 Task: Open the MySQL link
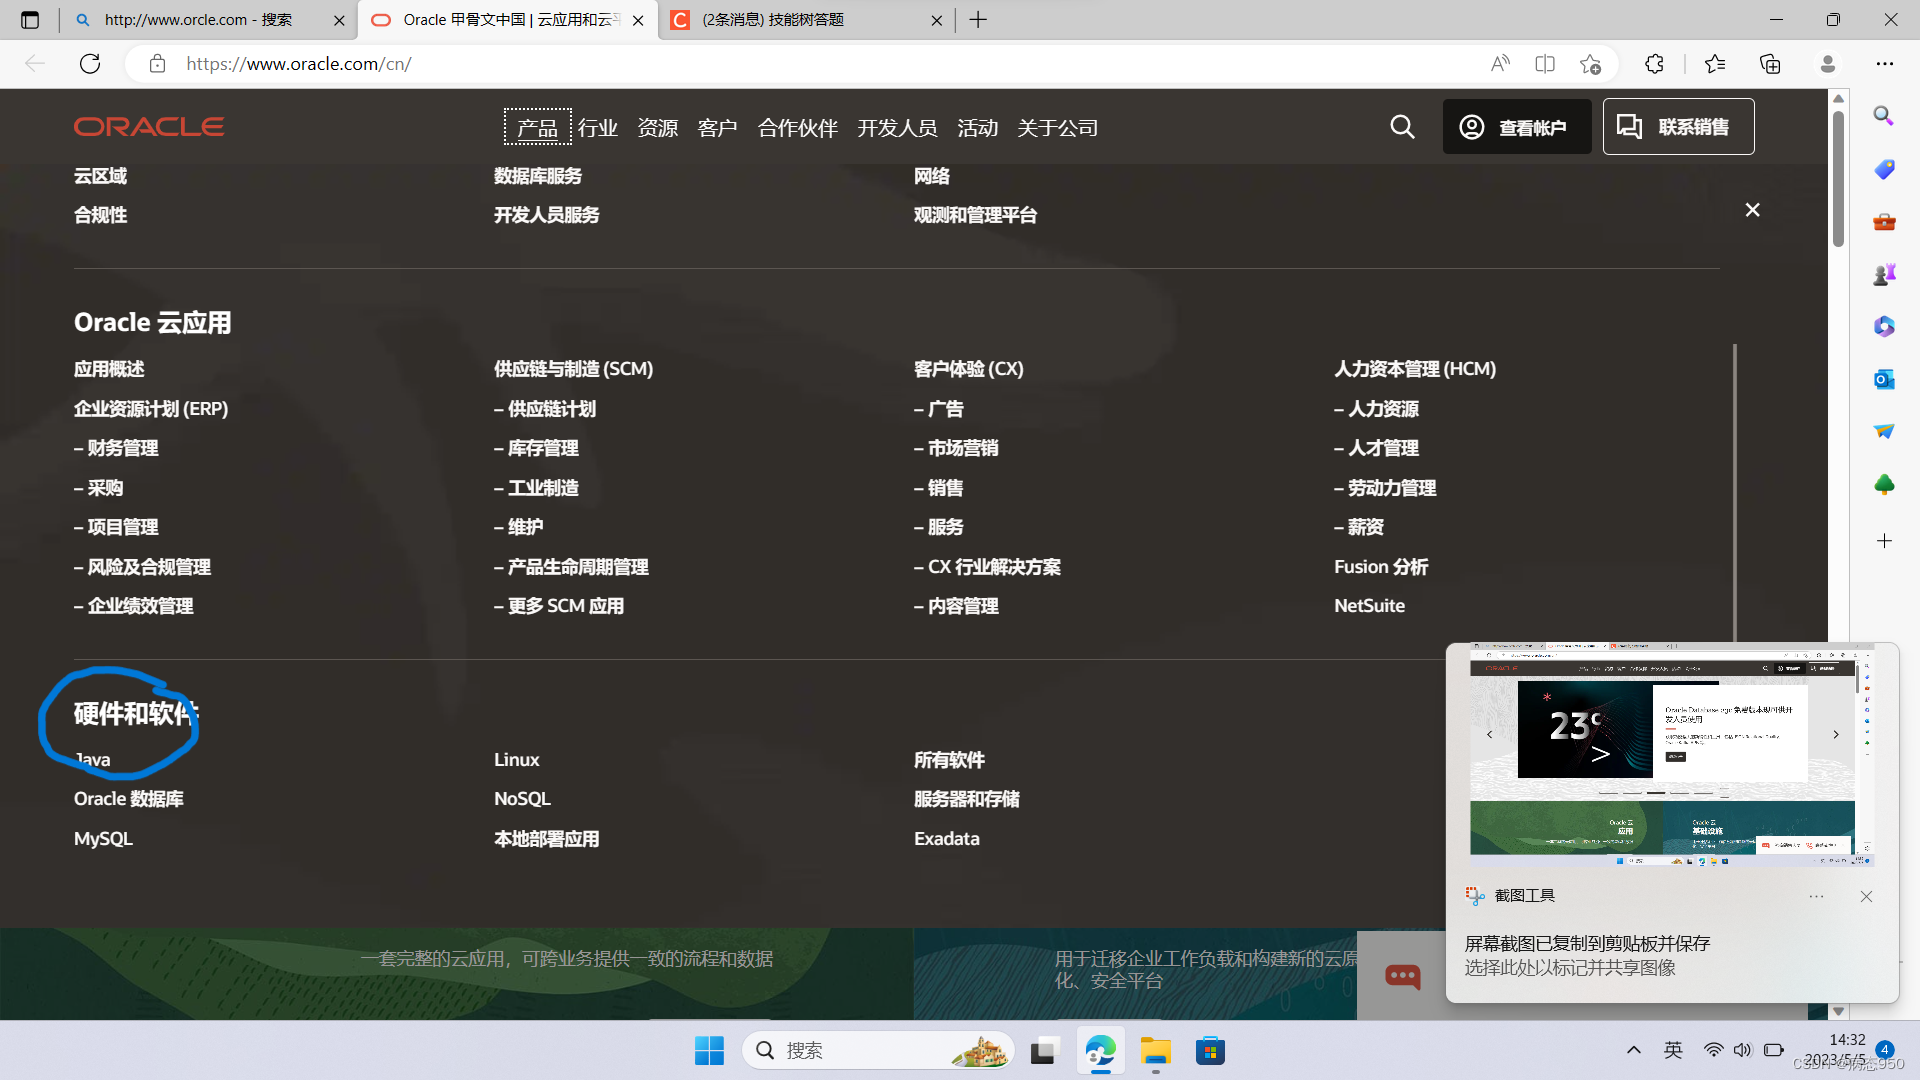point(103,838)
